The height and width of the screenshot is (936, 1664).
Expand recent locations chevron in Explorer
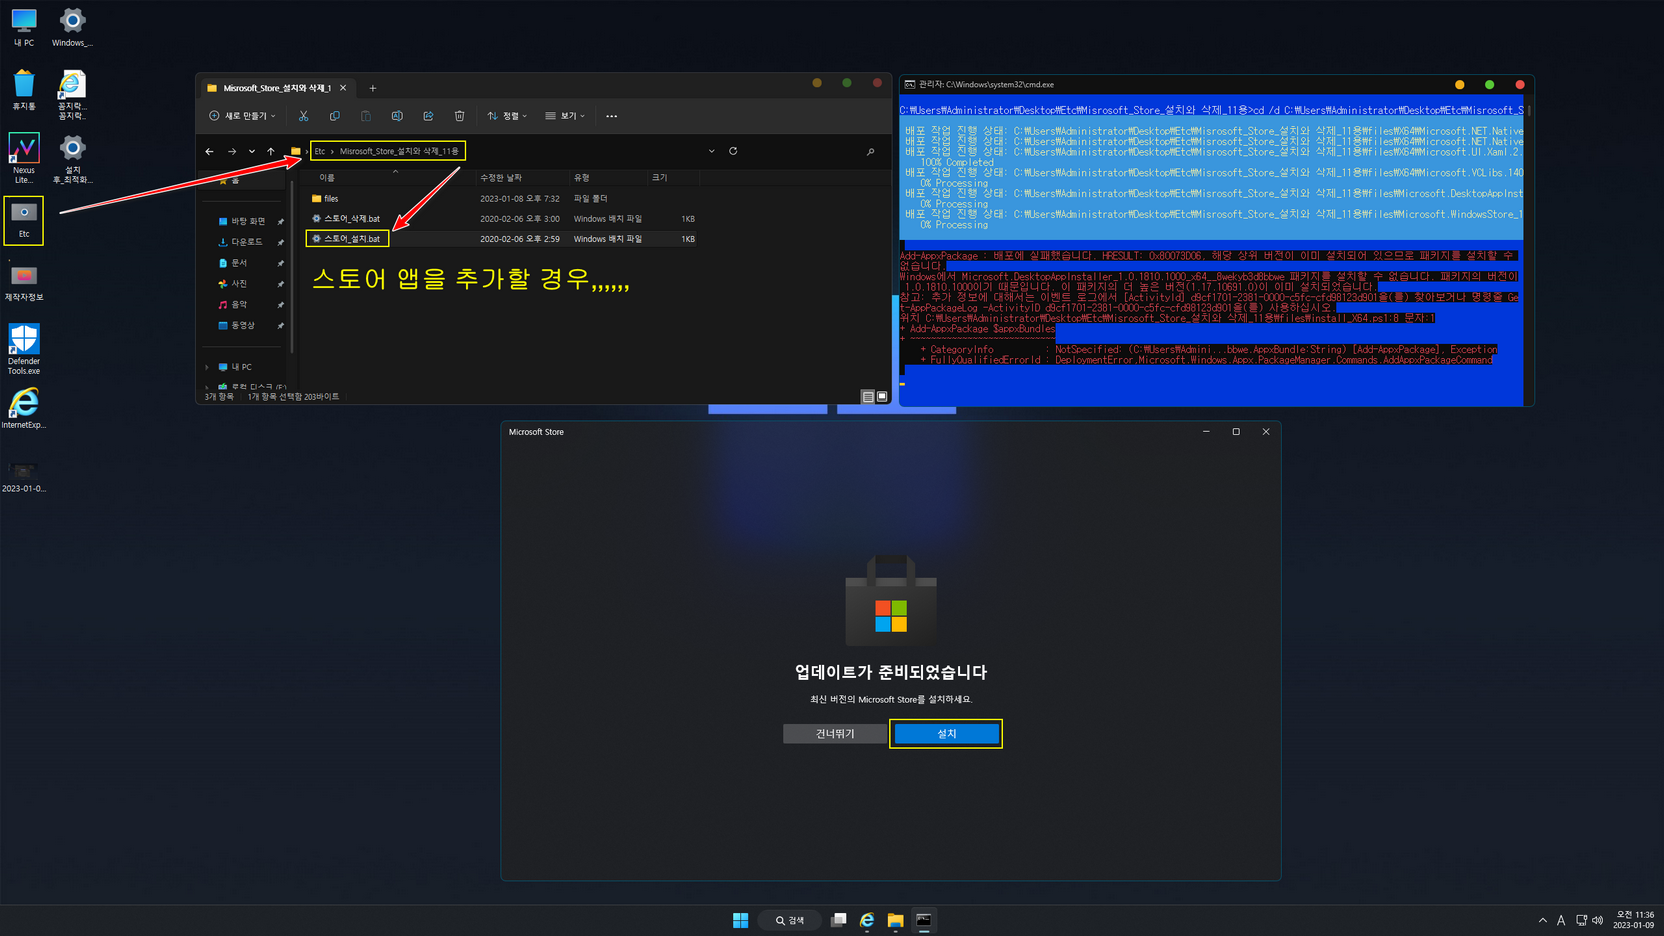[251, 151]
